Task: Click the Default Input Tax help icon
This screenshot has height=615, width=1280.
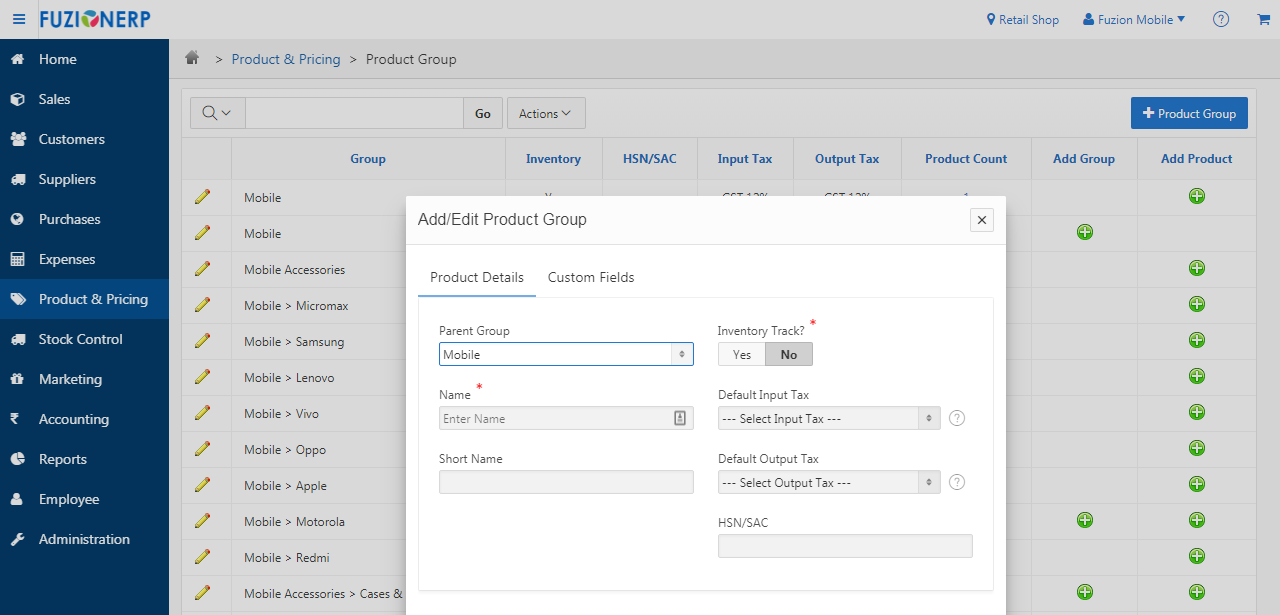Action: click(x=956, y=418)
